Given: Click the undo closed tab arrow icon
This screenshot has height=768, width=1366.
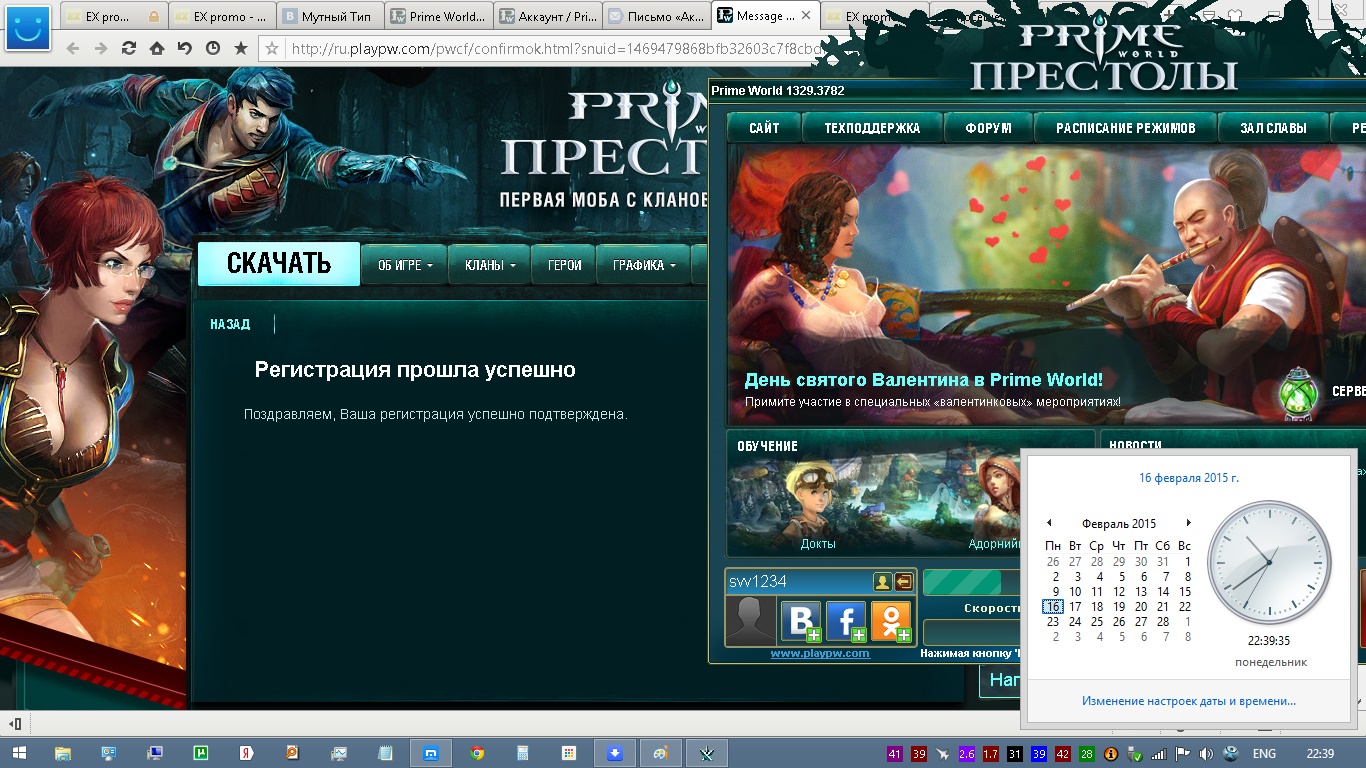Looking at the screenshot, I should [185, 48].
